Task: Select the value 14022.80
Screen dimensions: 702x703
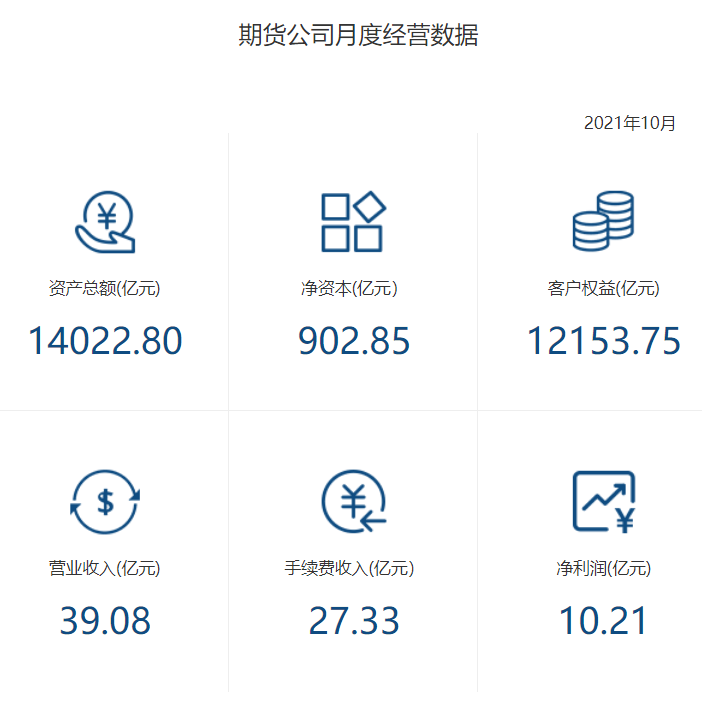Action: (x=105, y=341)
